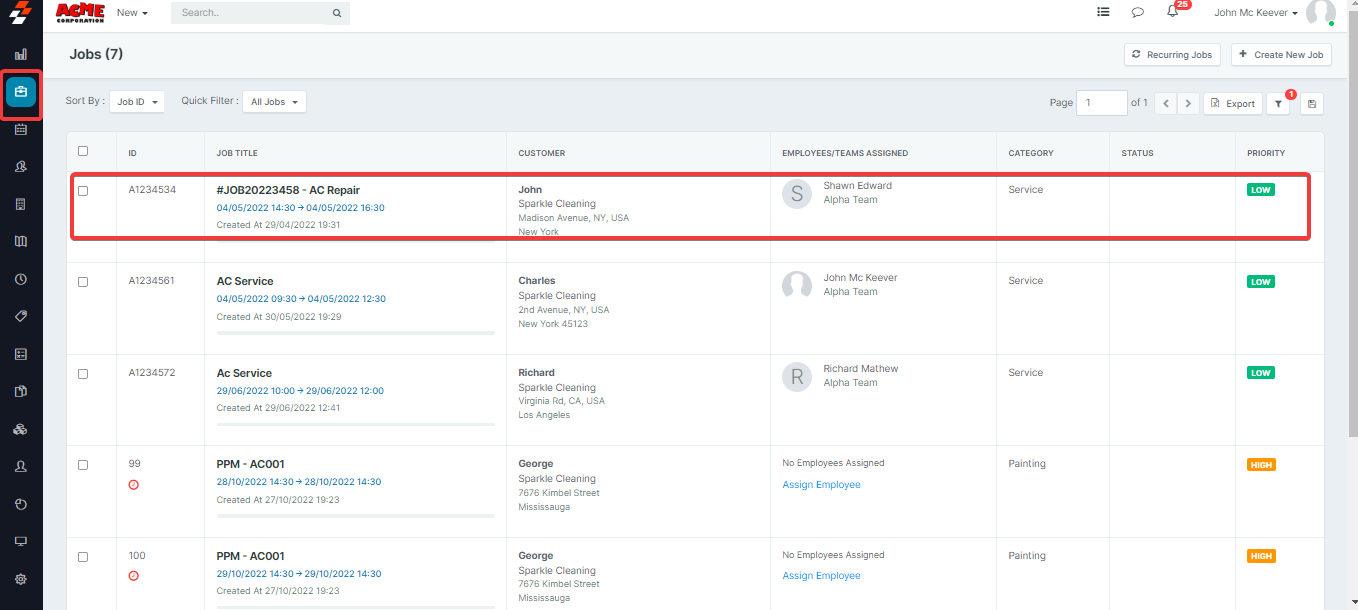This screenshot has height=610, width=1358.
Task: Open the All Jobs quick filter dropdown
Action: click(274, 102)
